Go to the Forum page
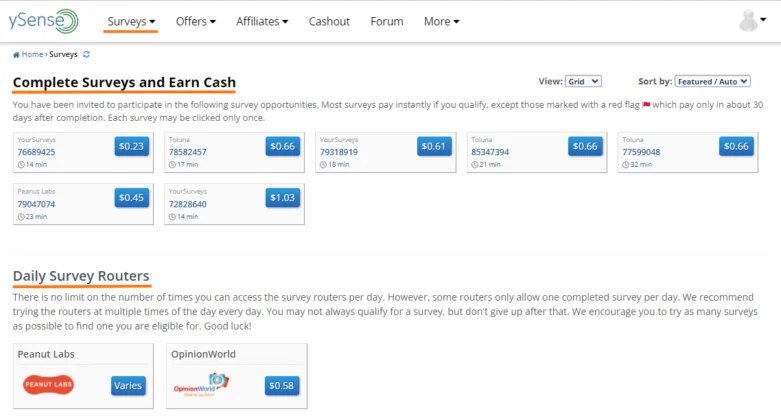This screenshot has height=418, width=781. (x=387, y=21)
